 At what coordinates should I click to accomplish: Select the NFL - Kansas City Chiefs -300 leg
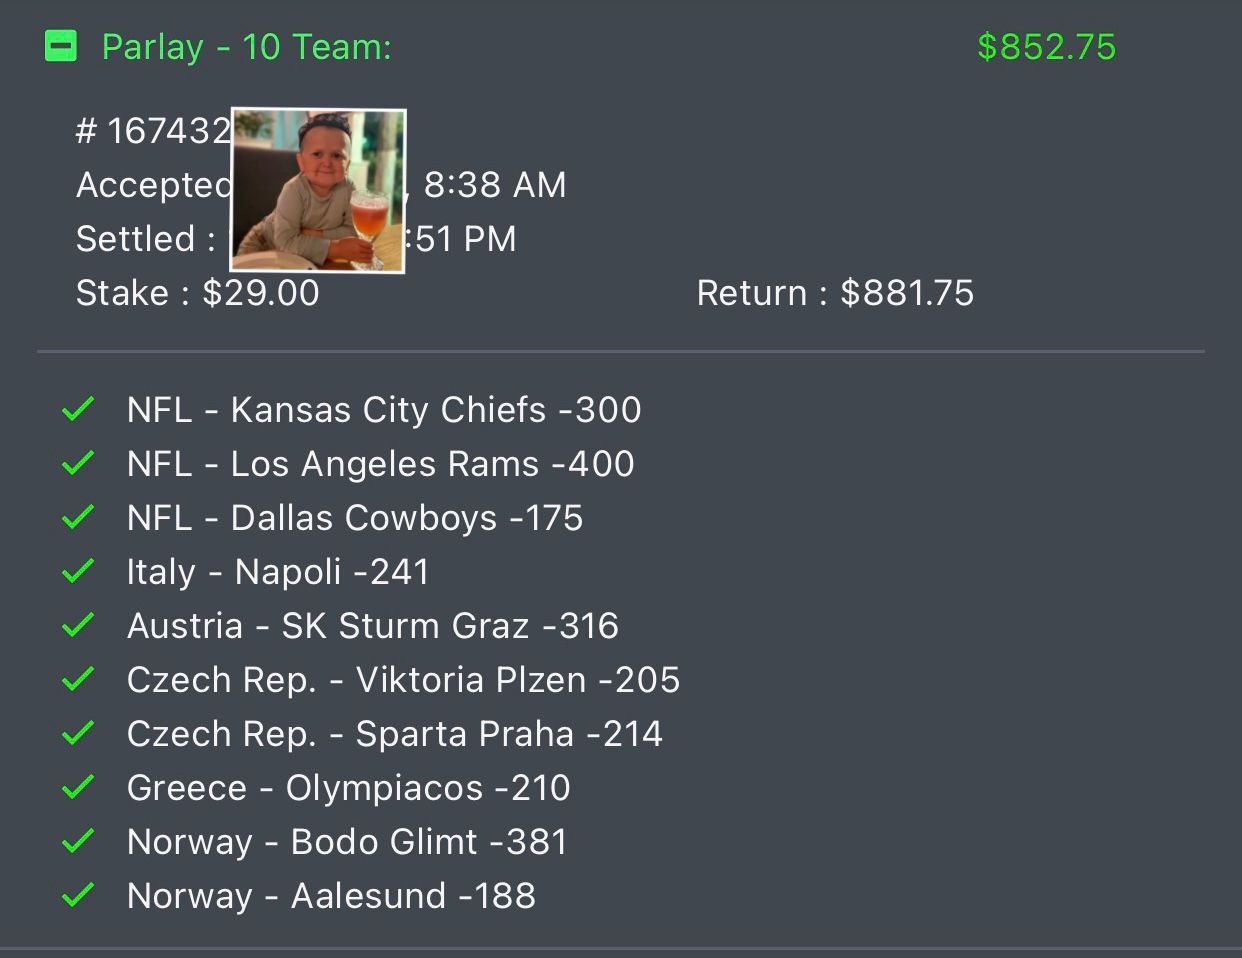(384, 410)
